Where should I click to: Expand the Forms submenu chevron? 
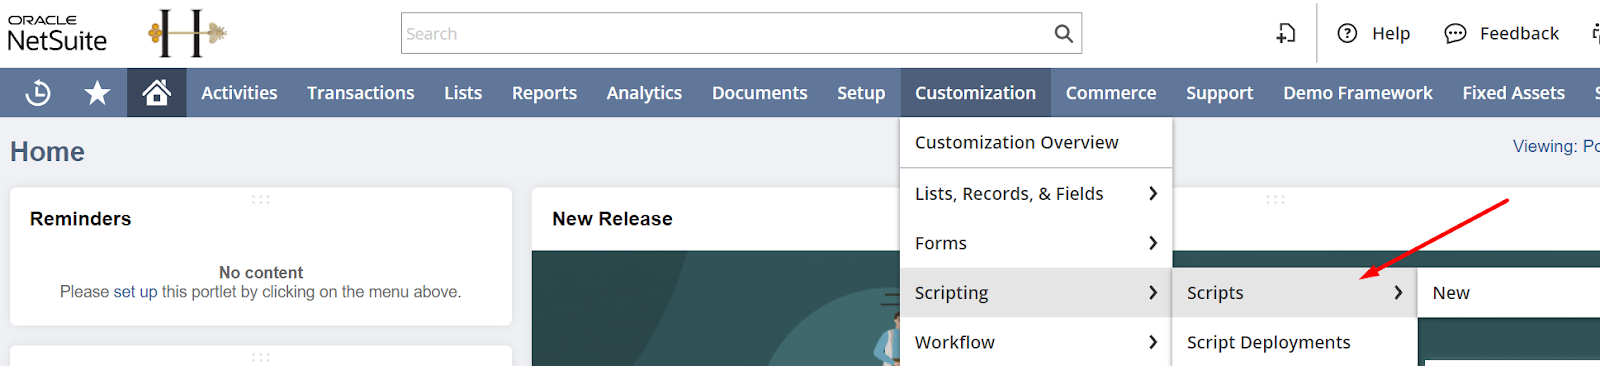pos(1153,243)
